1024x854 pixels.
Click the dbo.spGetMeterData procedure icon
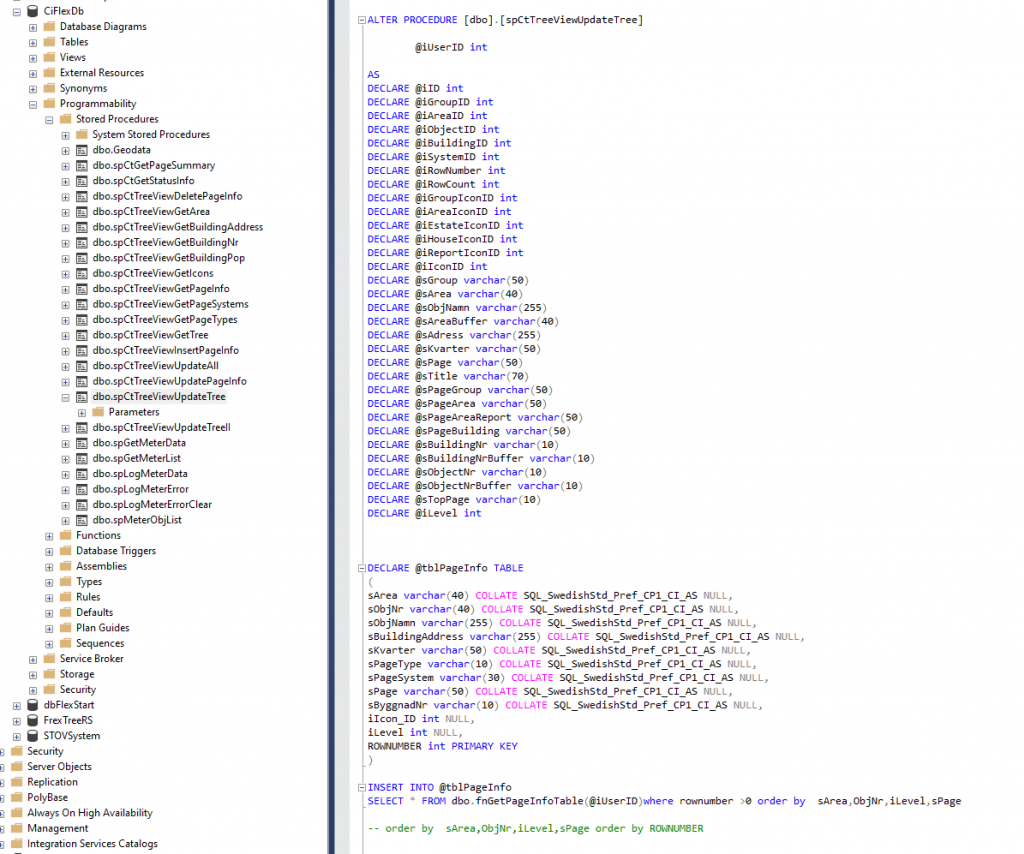82,443
